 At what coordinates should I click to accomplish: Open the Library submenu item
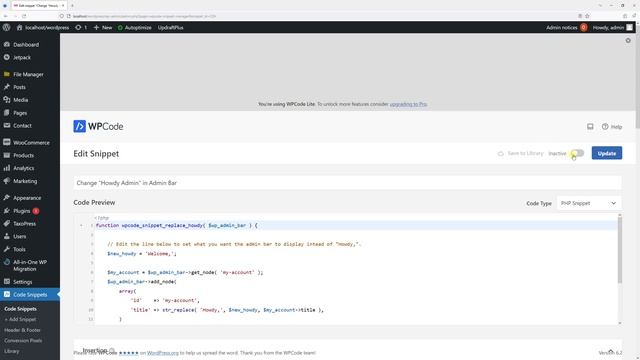[x=12, y=351]
